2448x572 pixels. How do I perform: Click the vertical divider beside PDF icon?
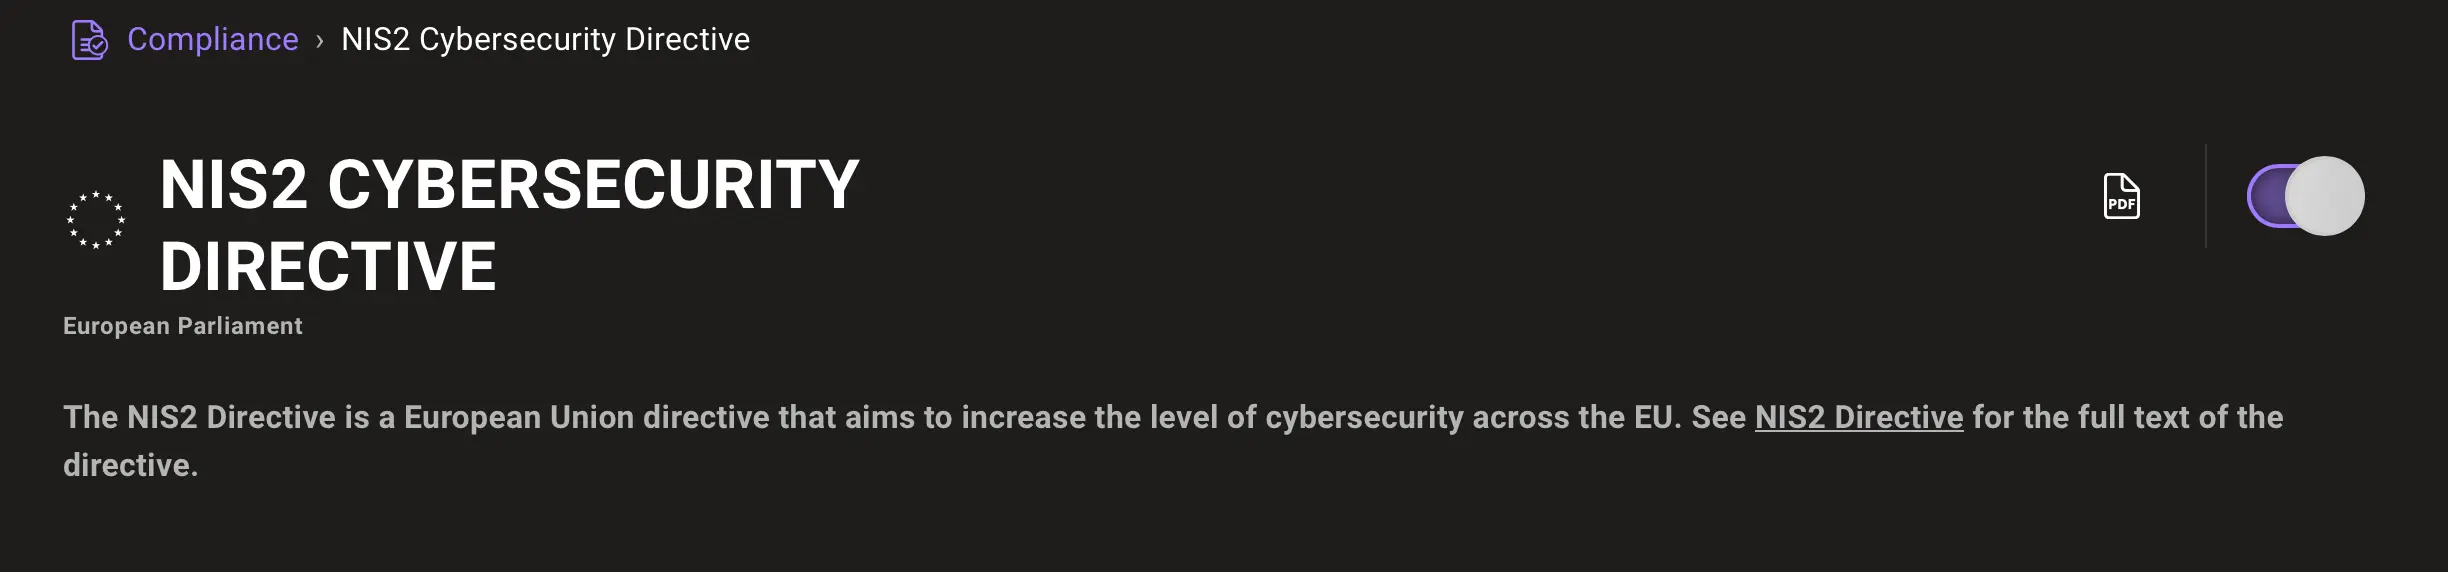[x=2205, y=196]
